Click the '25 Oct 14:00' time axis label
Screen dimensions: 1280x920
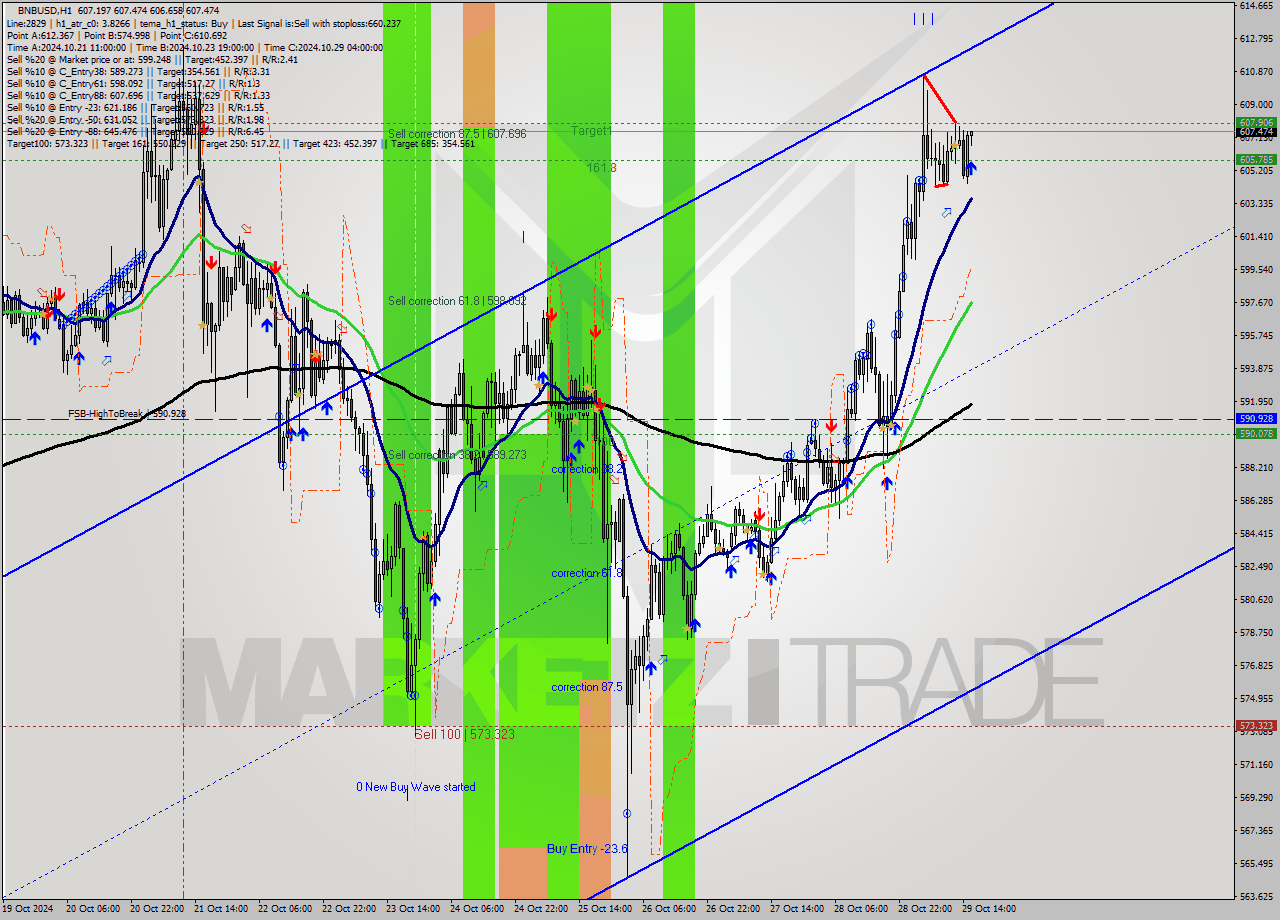point(606,909)
